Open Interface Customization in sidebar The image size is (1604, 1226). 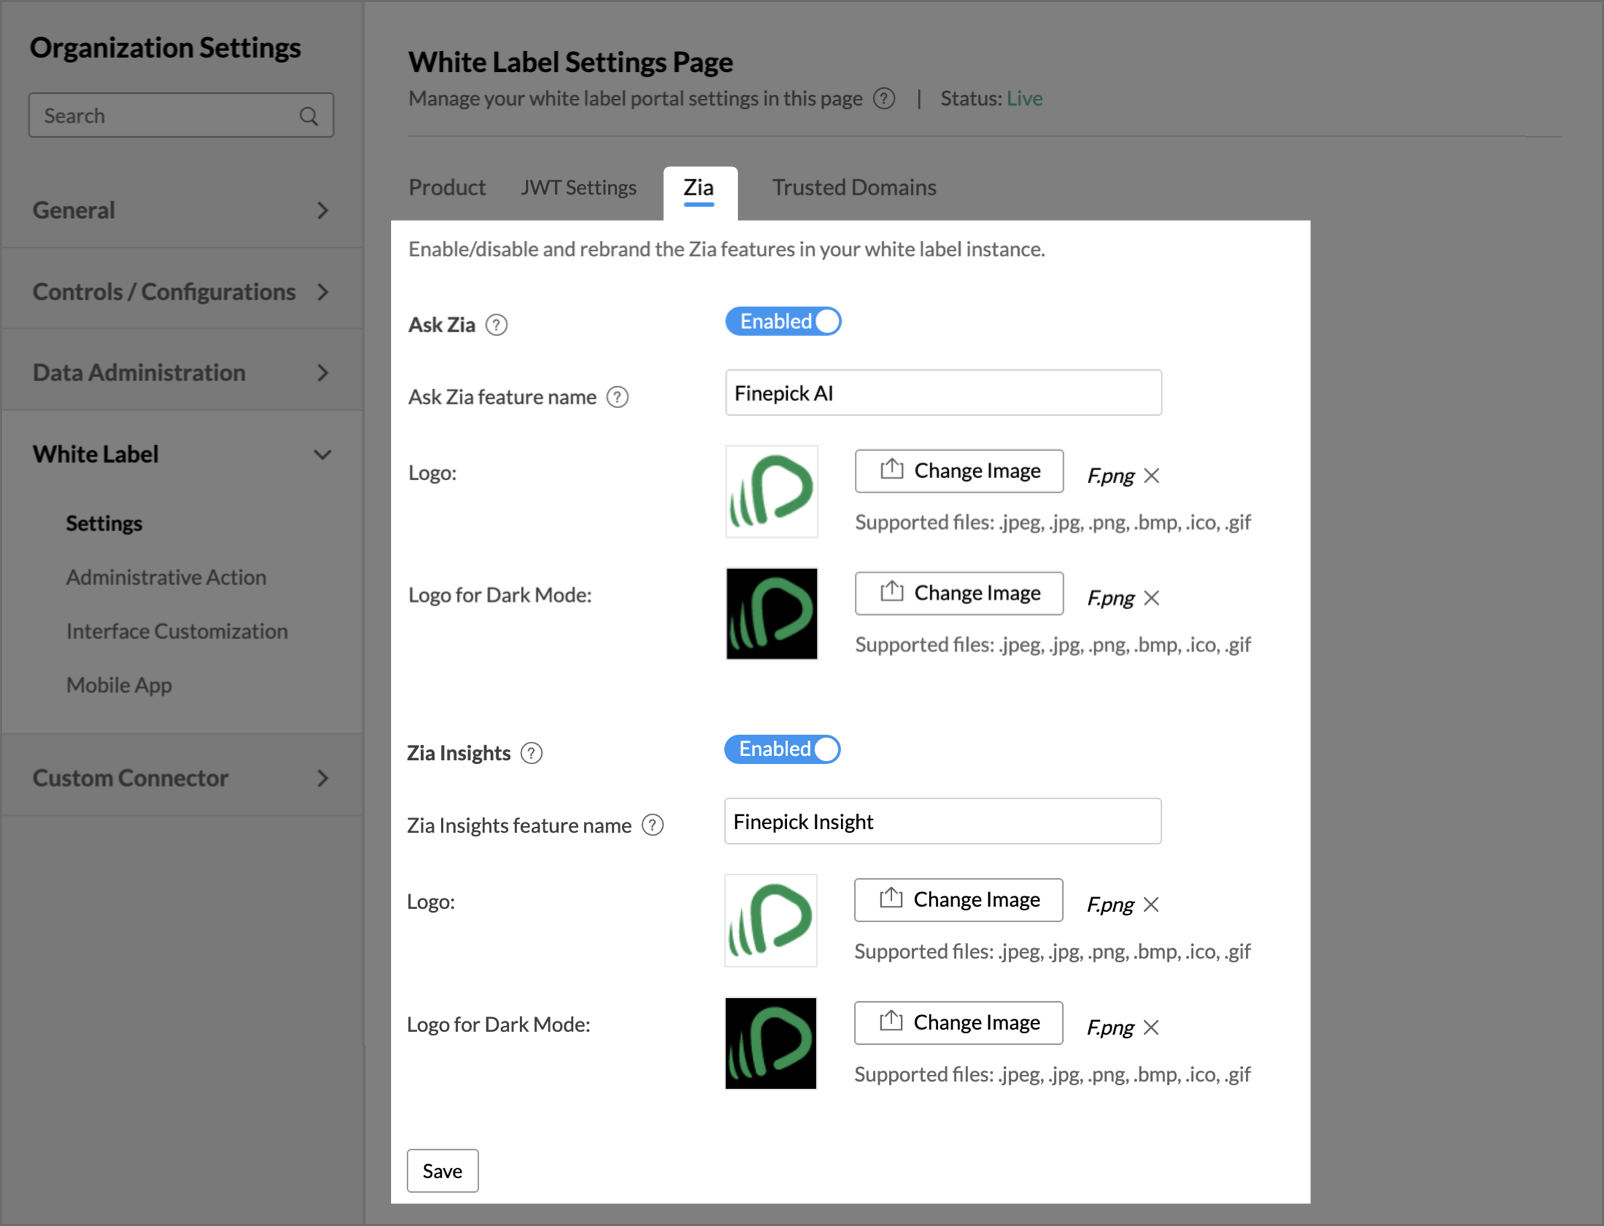[x=177, y=631]
